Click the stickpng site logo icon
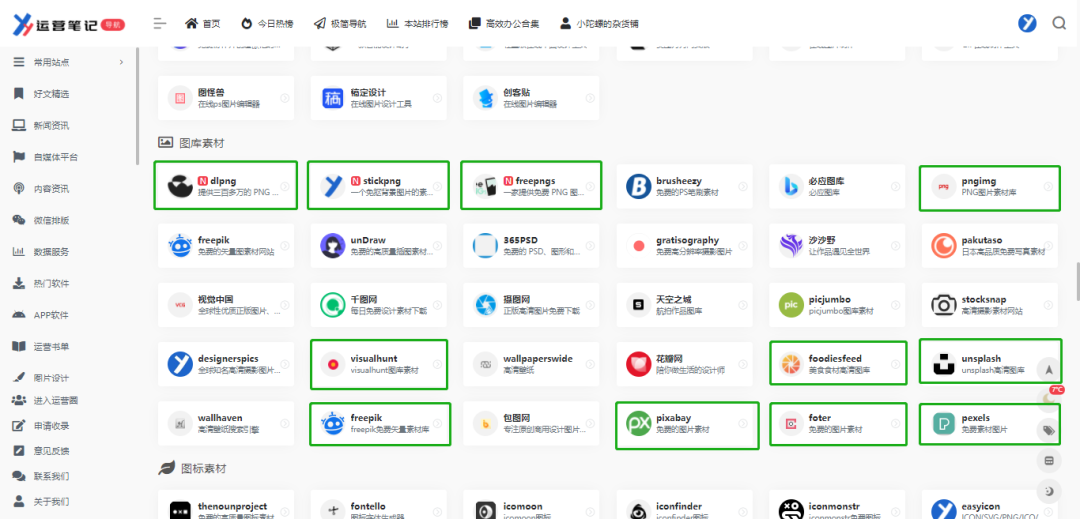1080x519 pixels. click(x=333, y=186)
